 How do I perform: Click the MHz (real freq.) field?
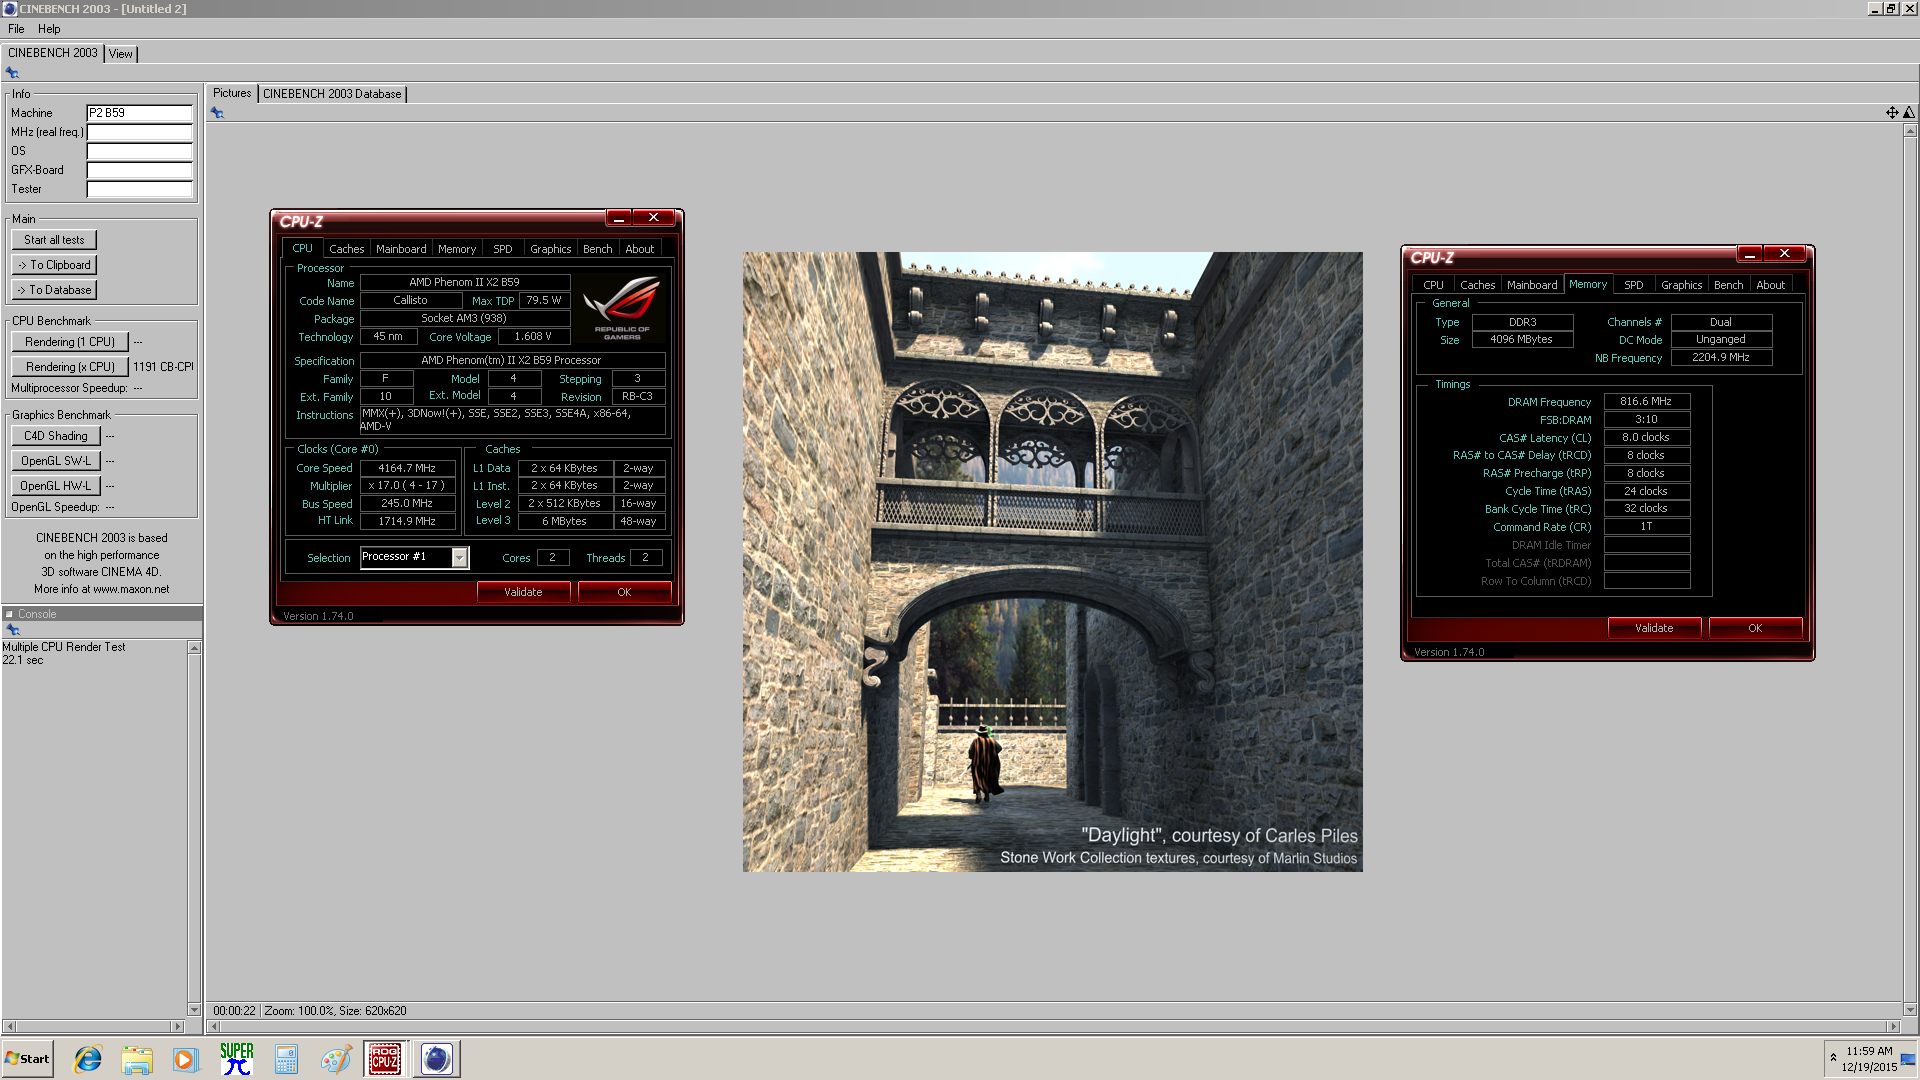point(139,132)
